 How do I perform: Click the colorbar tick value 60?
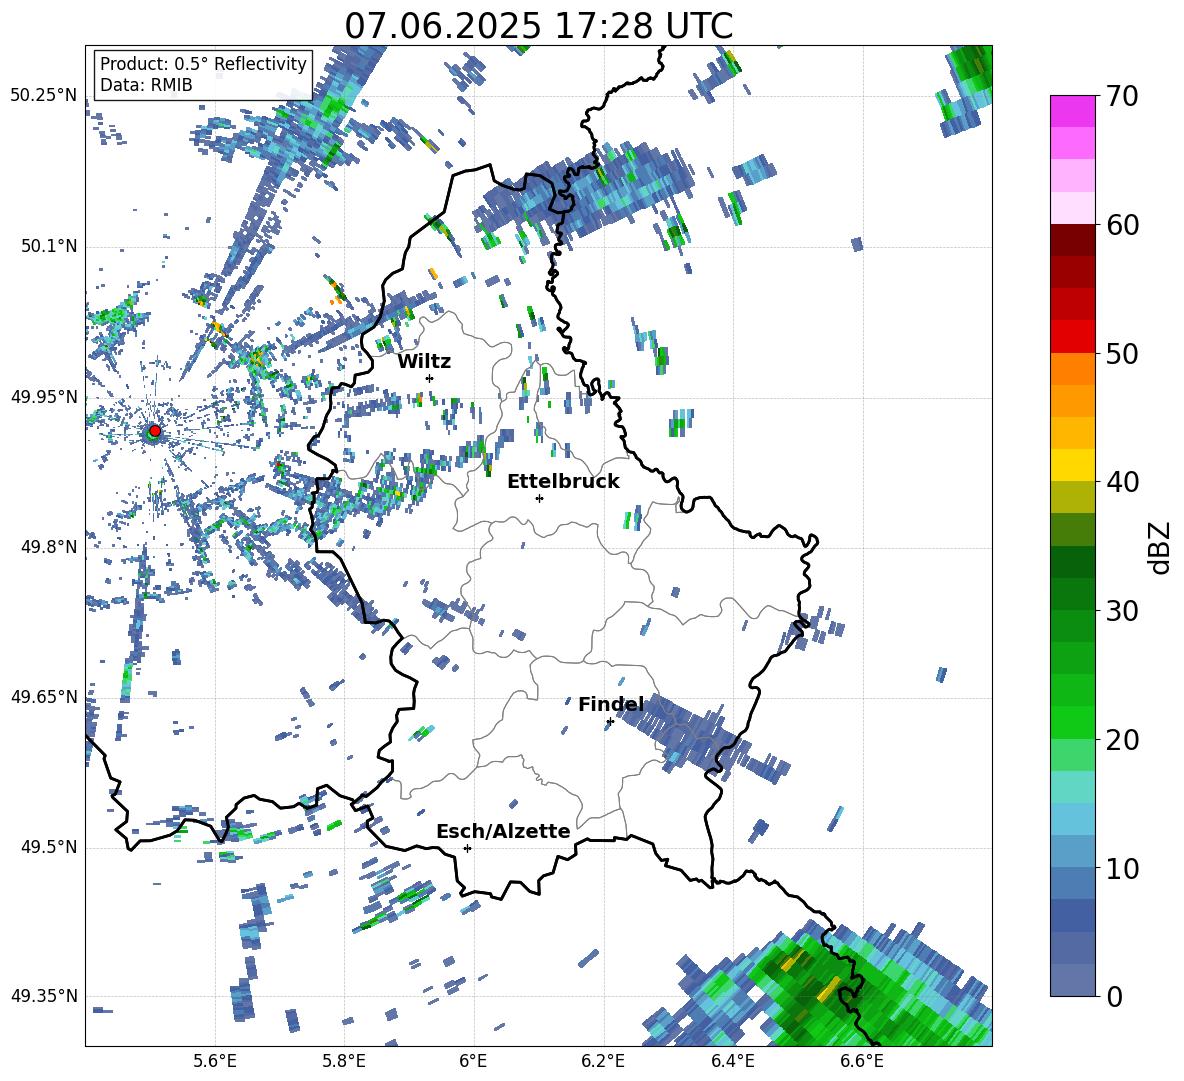click(1123, 225)
